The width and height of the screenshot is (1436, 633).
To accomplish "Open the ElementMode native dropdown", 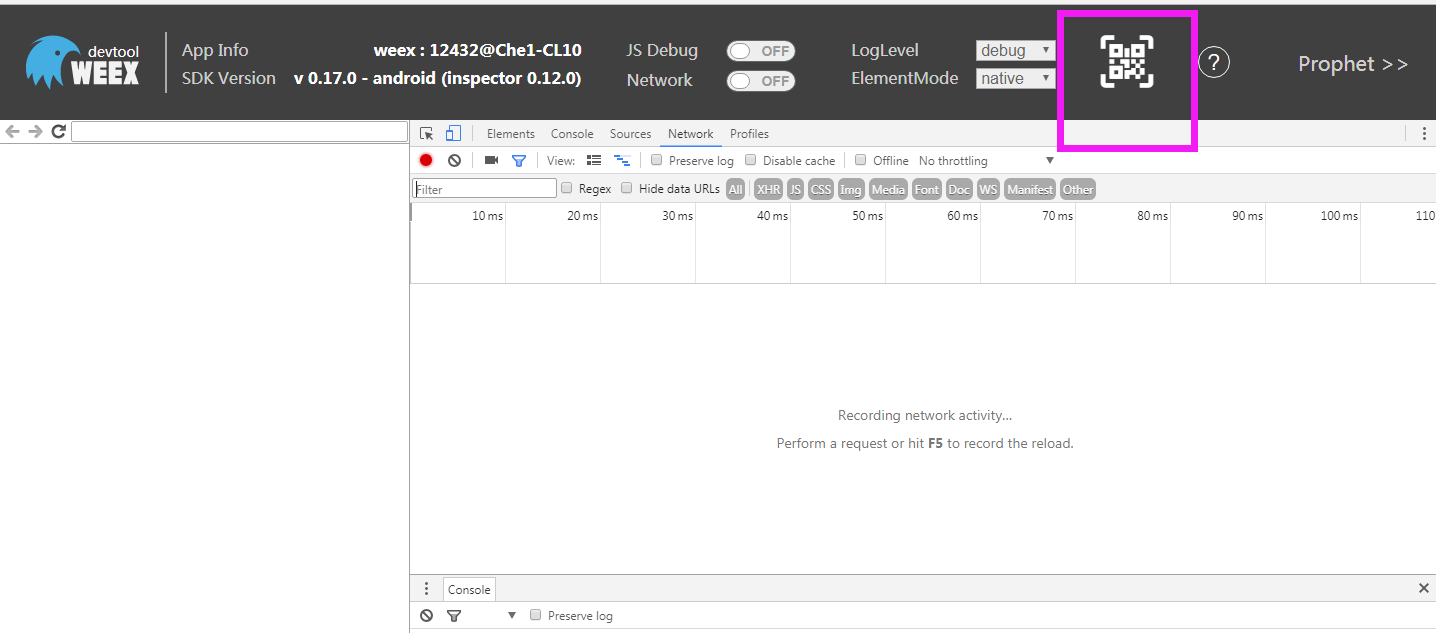I will point(1015,78).
